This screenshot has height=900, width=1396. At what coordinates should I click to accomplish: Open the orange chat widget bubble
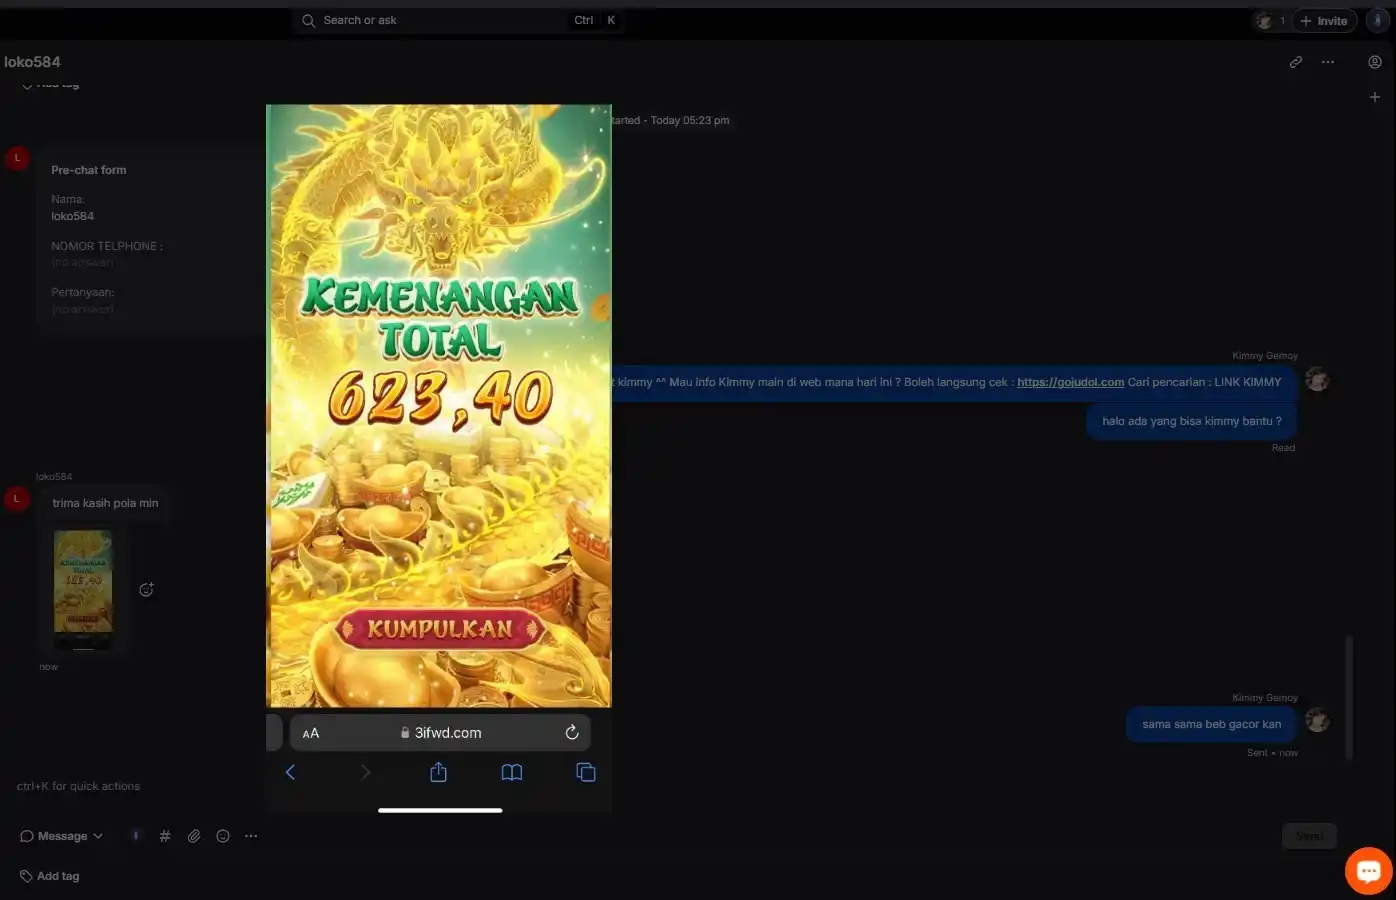[1367, 869]
